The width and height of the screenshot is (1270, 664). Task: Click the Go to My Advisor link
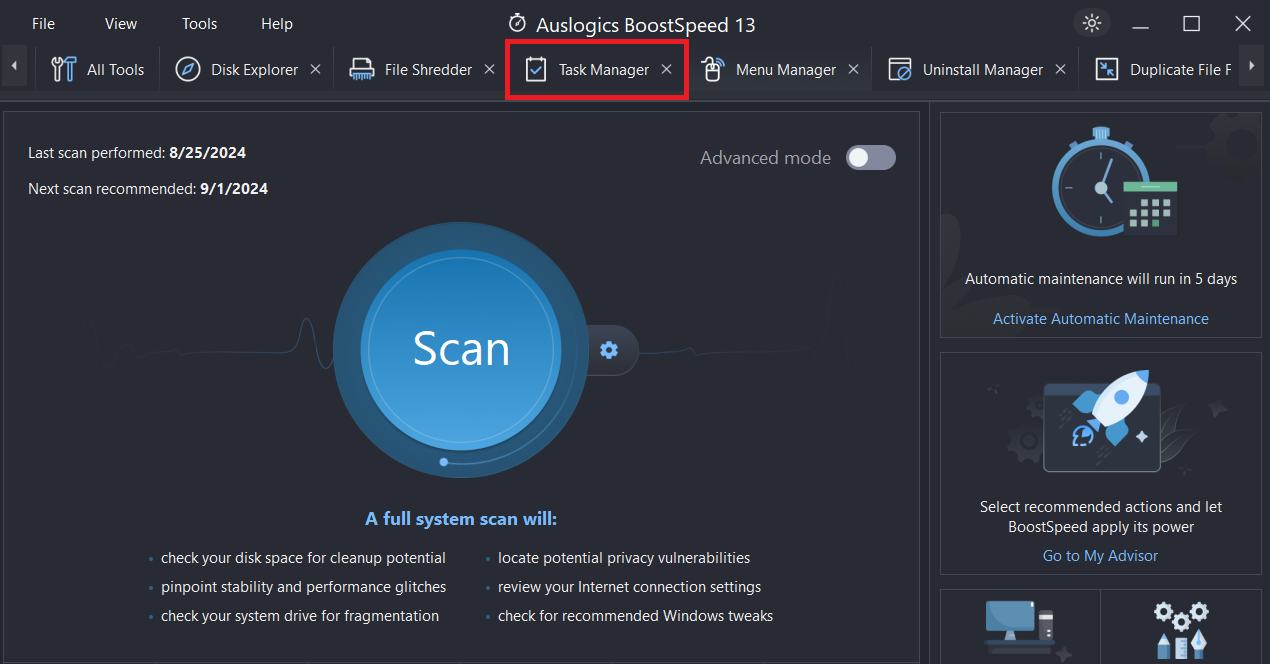pos(1100,556)
